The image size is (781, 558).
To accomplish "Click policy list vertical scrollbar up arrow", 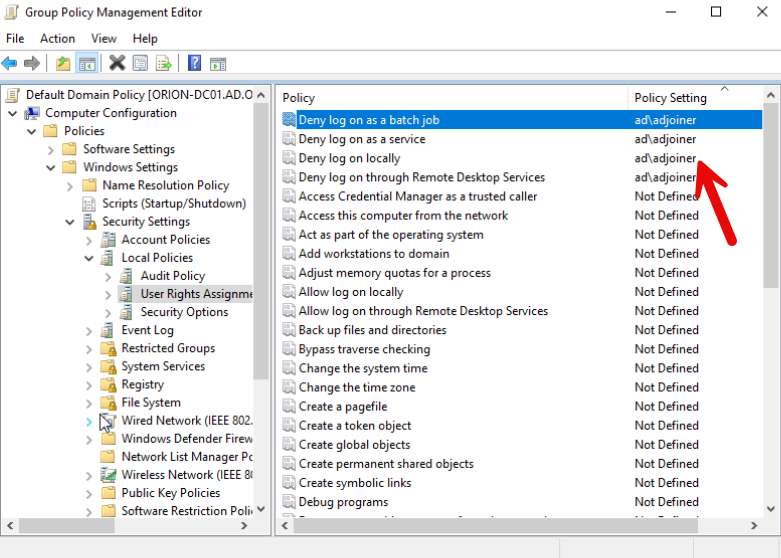I will (x=771, y=95).
